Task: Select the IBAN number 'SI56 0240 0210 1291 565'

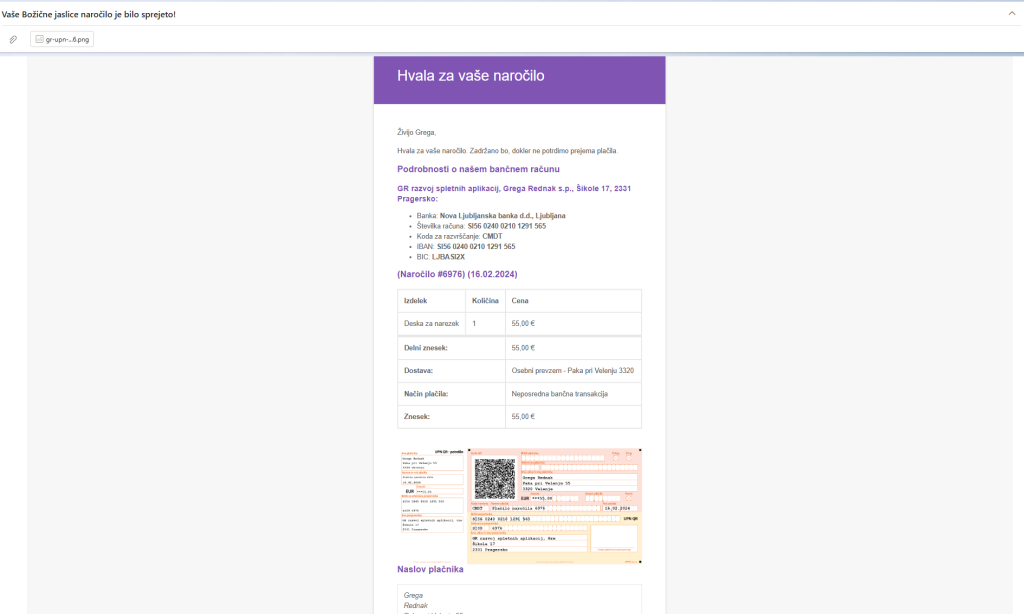Action: point(475,245)
